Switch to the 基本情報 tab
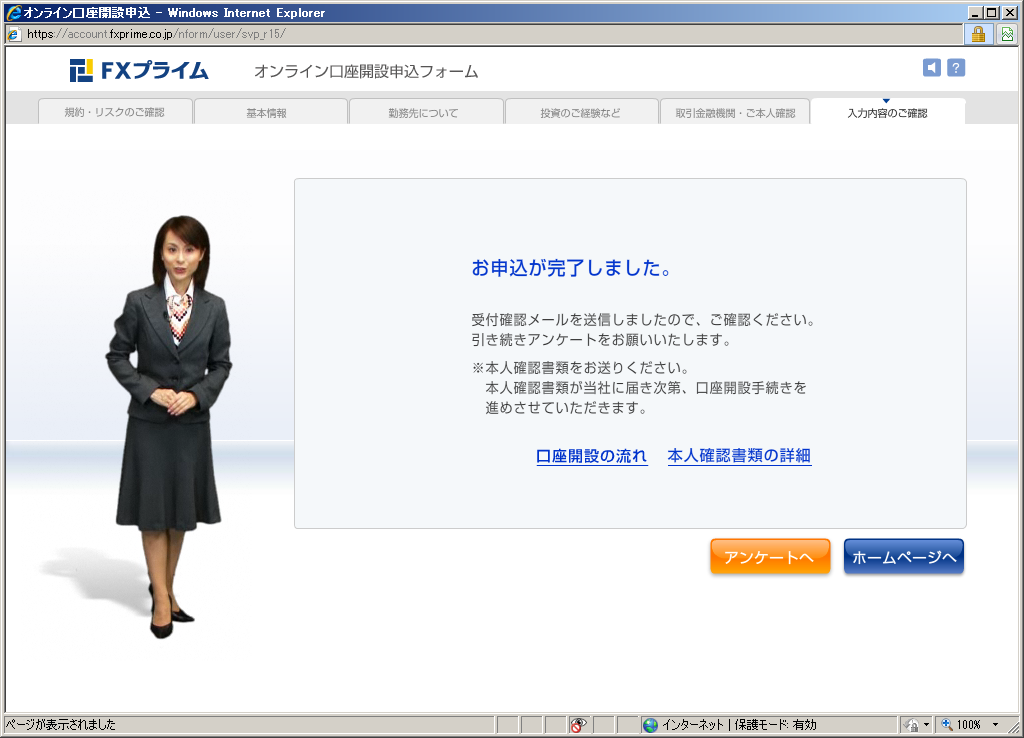The image size is (1024, 738). pyautogui.click(x=266, y=113)
